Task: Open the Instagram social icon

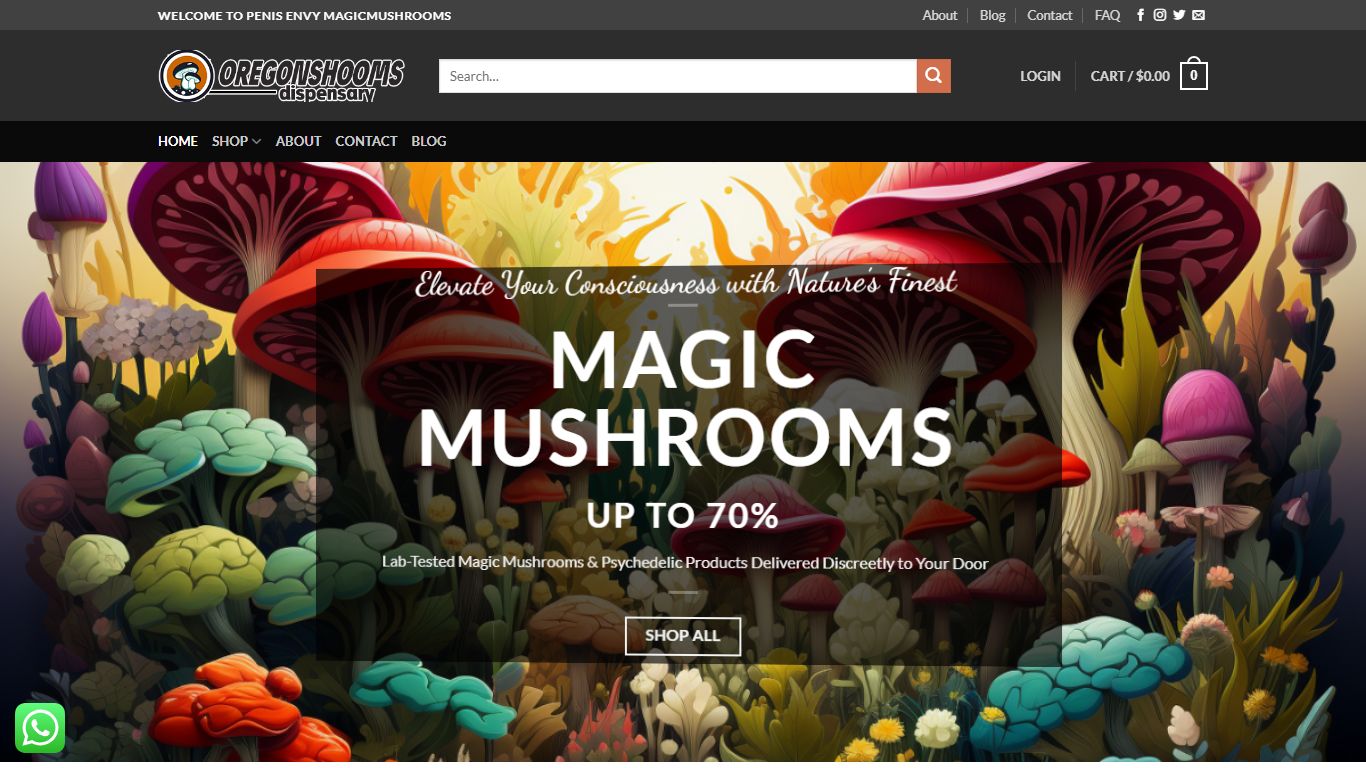Action: (x=1159, y=15)
